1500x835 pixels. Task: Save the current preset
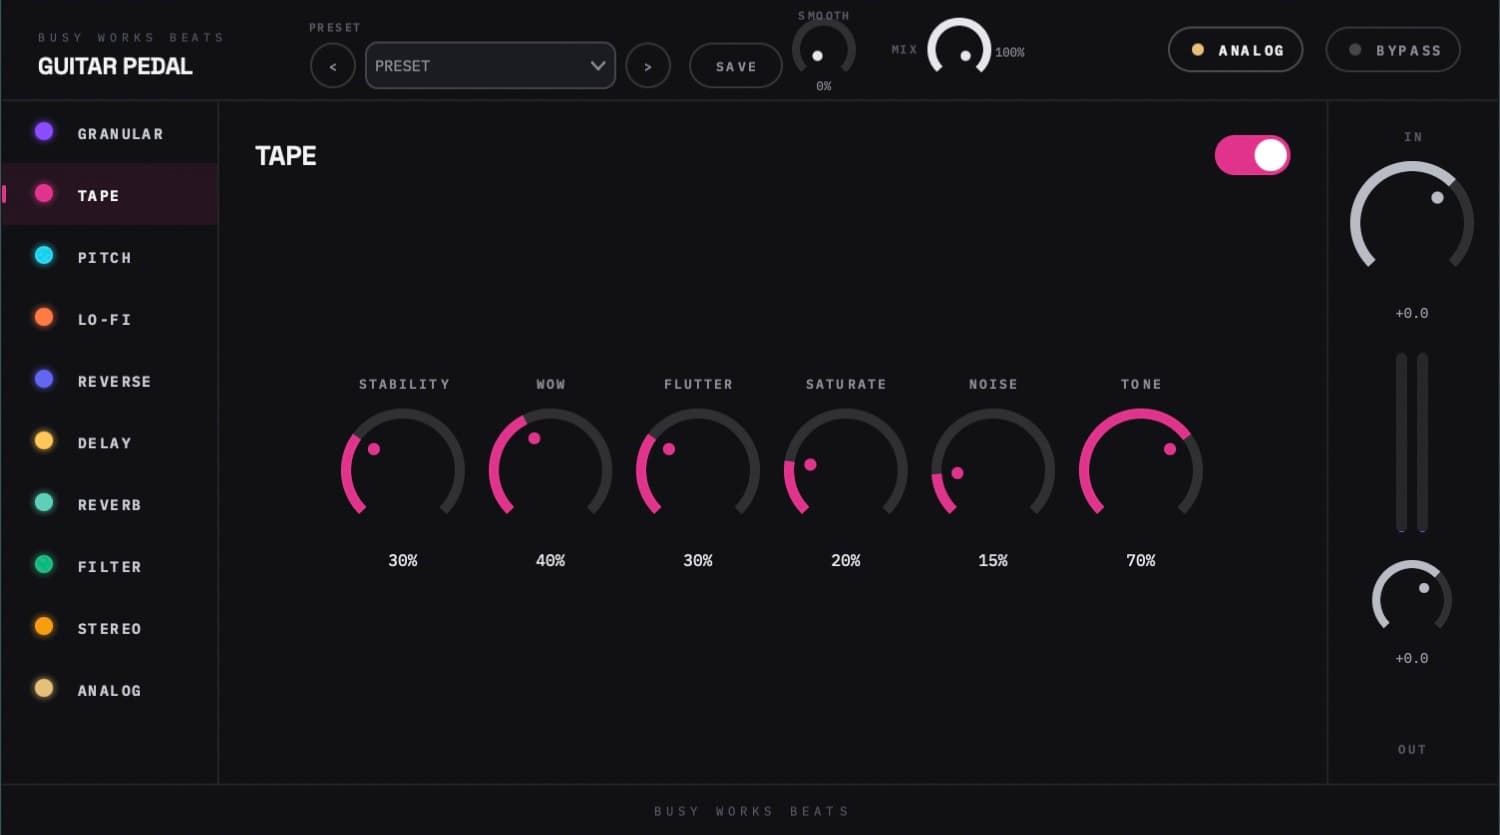(736, 66)
